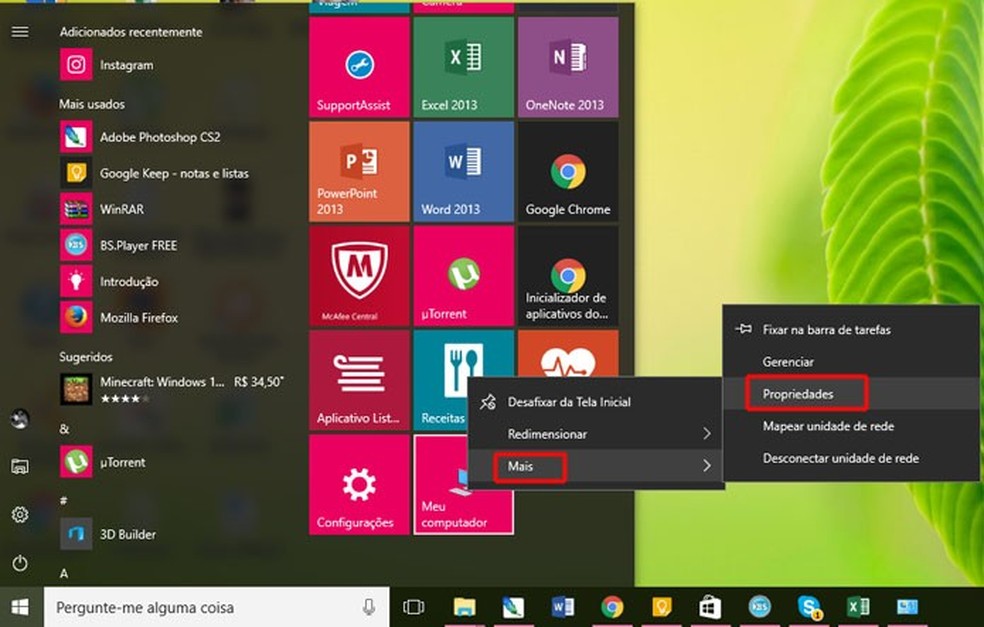Open the McAfee Central tile
The image size is (984, 627).
coord(359,276)
